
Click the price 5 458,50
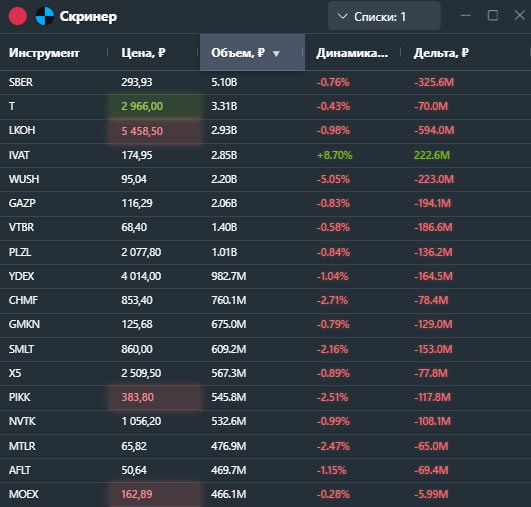click(x=142, y=131)
